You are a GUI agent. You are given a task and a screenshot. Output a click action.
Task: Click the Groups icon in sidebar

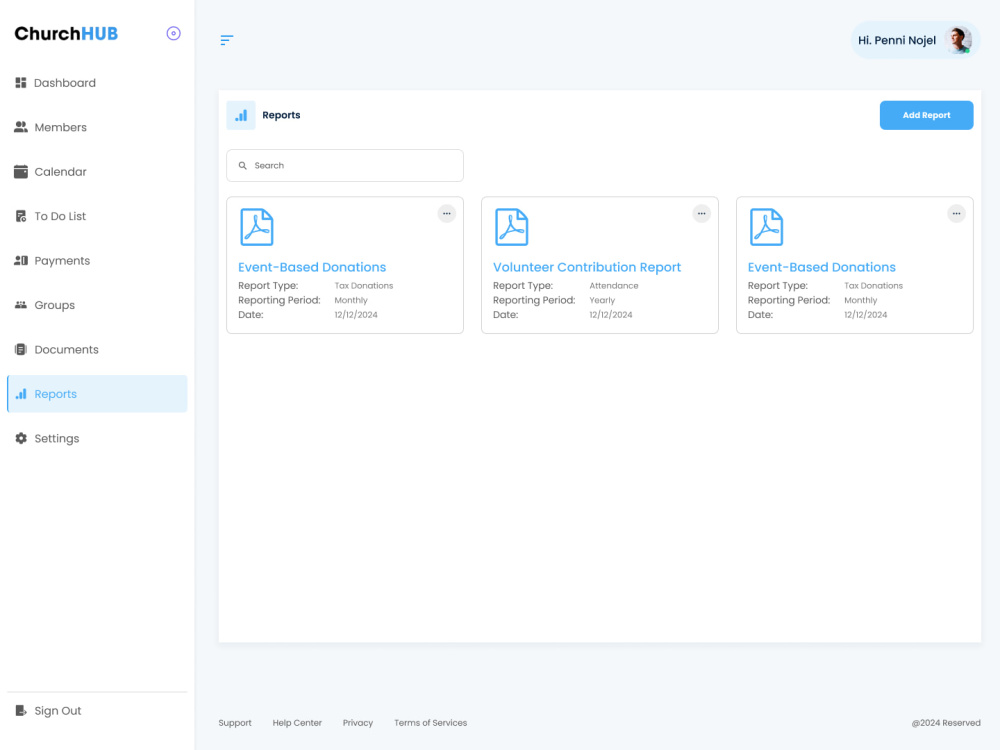[21, 305]
